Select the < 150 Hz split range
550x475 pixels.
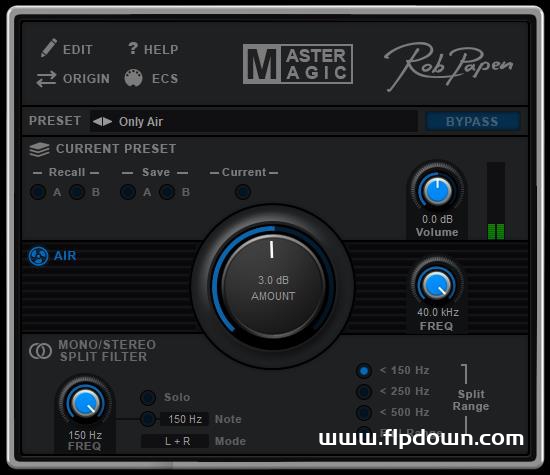point(364,371)
